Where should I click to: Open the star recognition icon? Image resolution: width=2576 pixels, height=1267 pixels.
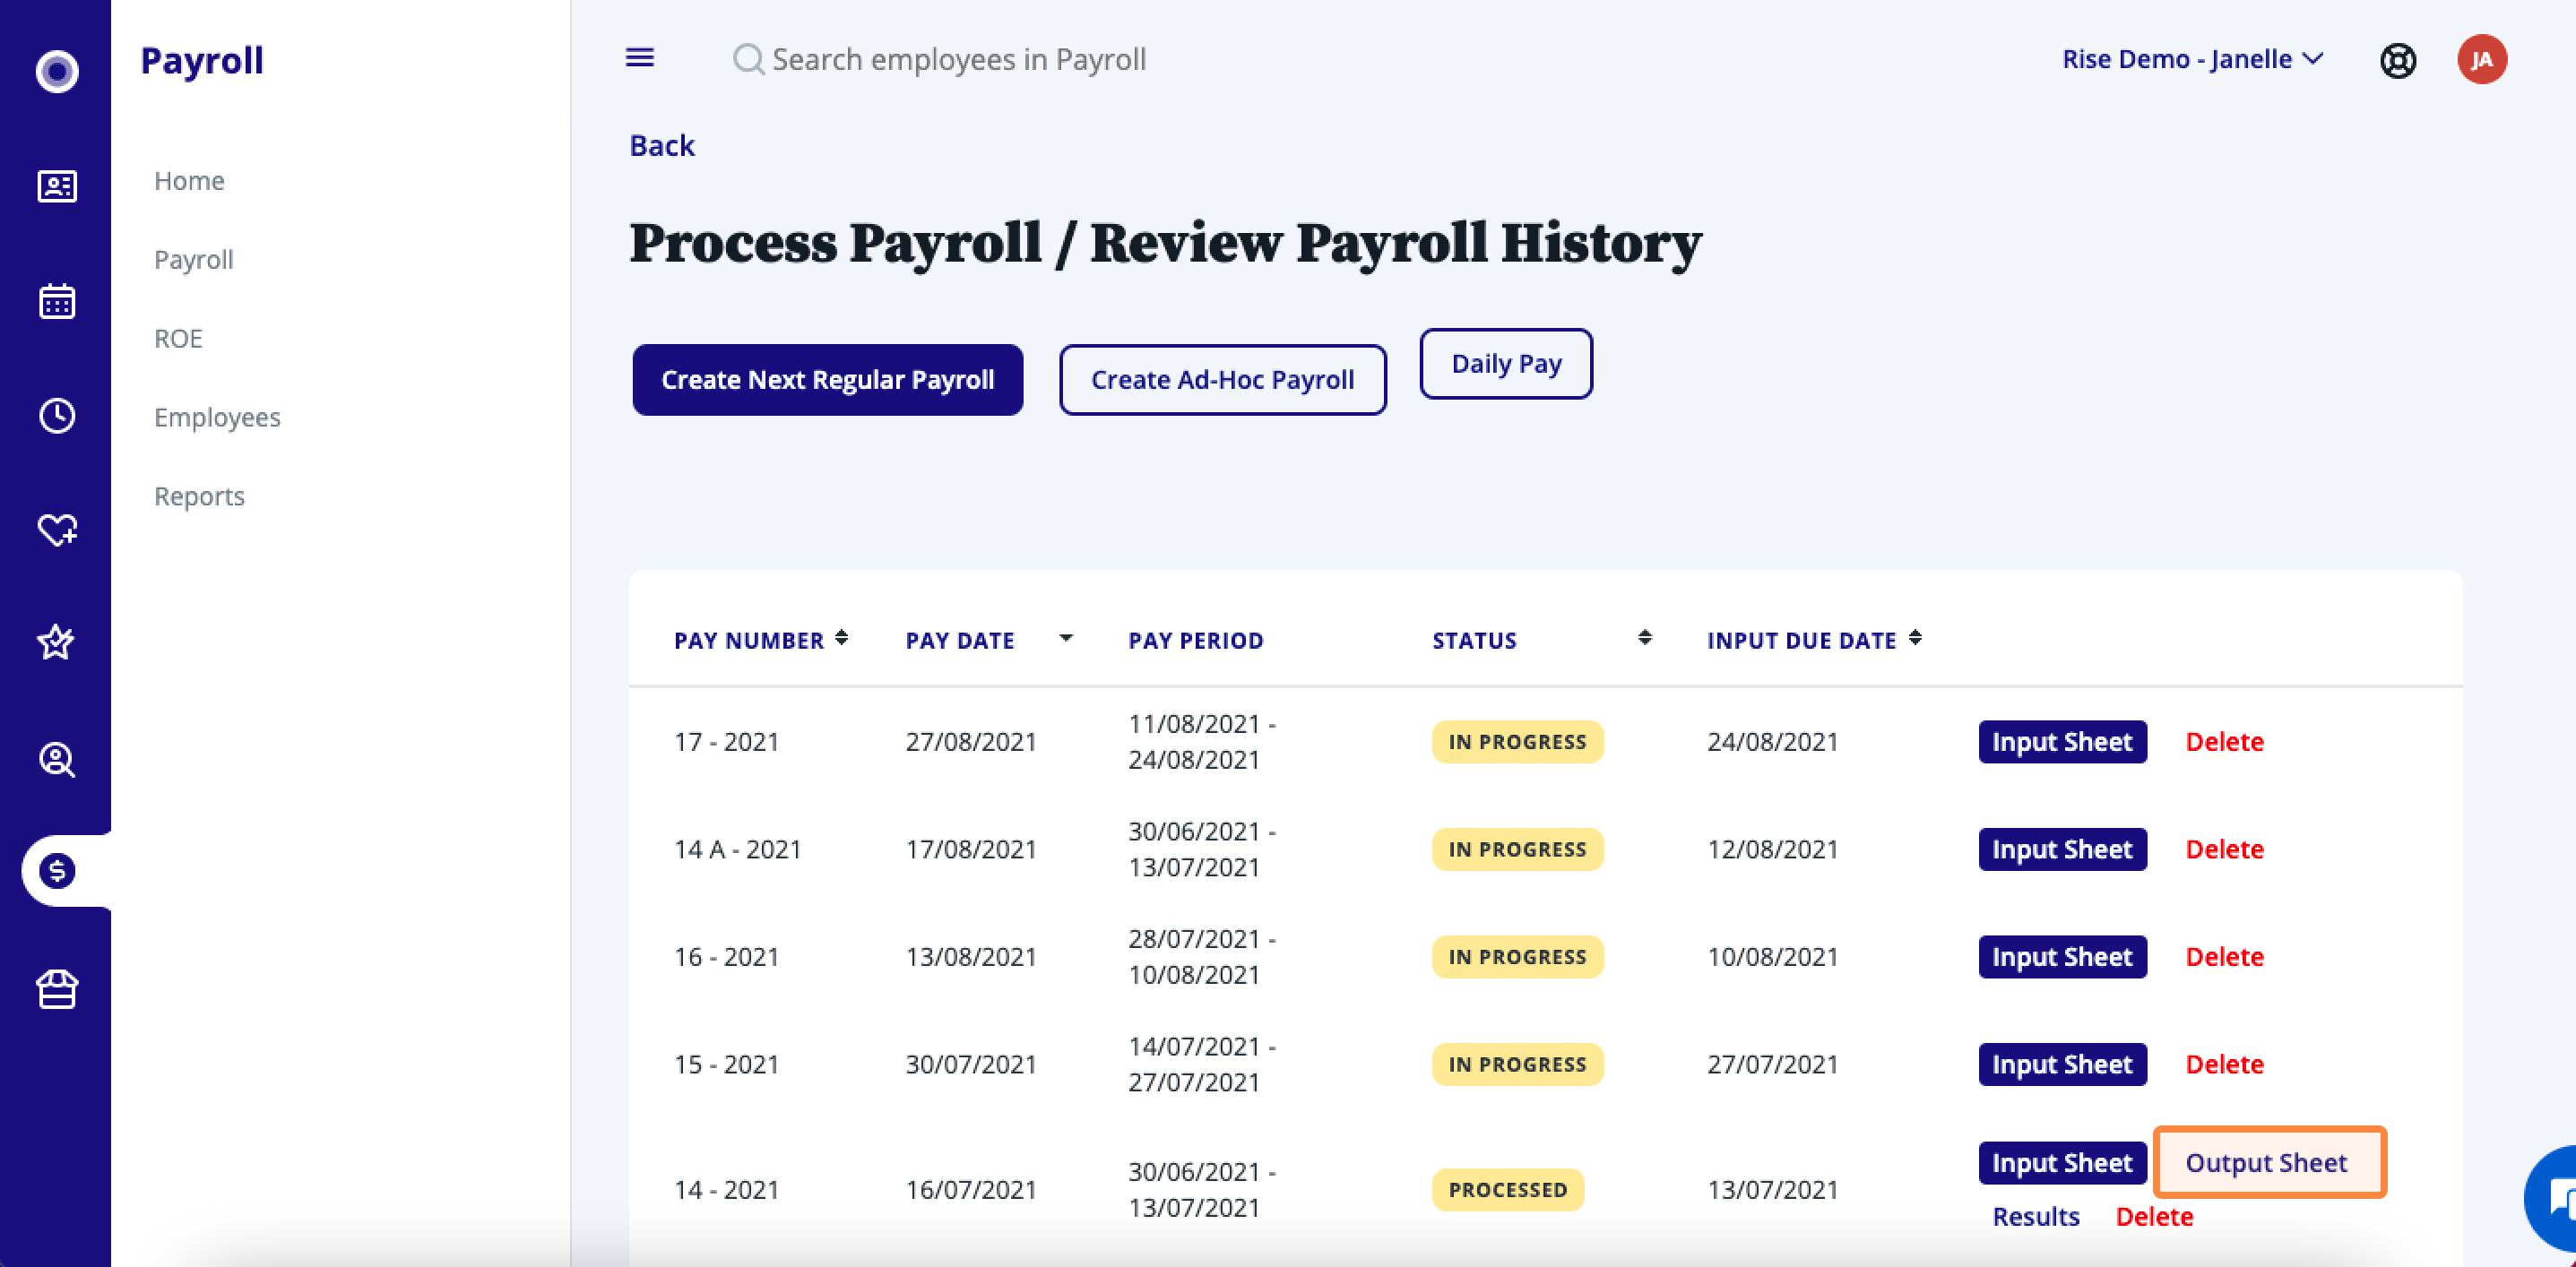[56, 642]
